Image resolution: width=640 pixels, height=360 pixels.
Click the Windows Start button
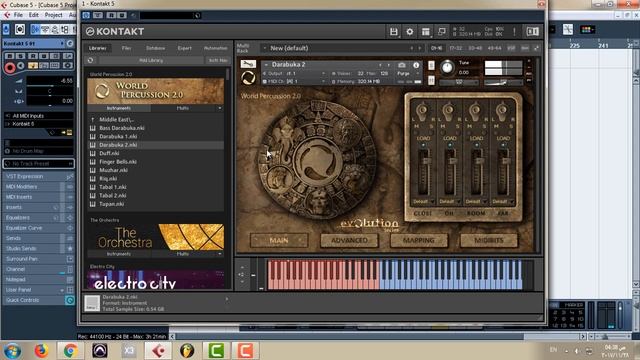(12, 351)
